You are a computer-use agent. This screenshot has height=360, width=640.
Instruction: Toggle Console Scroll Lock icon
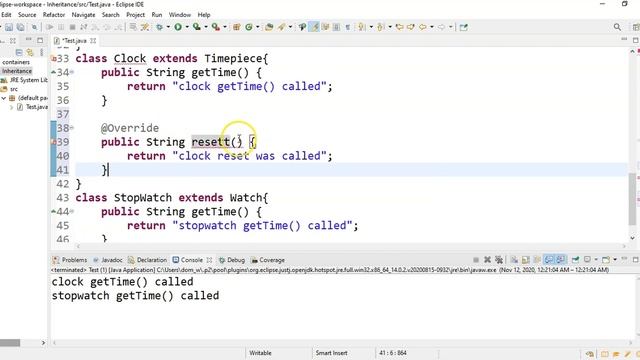pyautogui.click(x=526, y=260)
